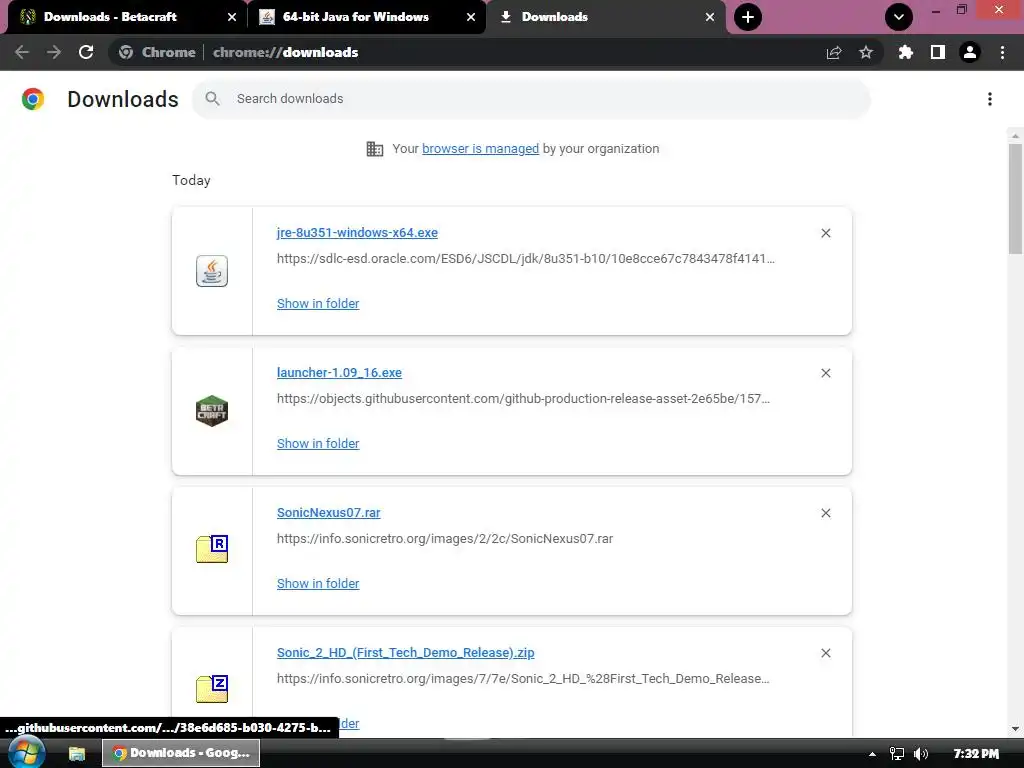The image size is (1024, 768).
Task: Click the page vertical scrollbar thumb
Action: pyautogui.click(x=1015, y=199)
